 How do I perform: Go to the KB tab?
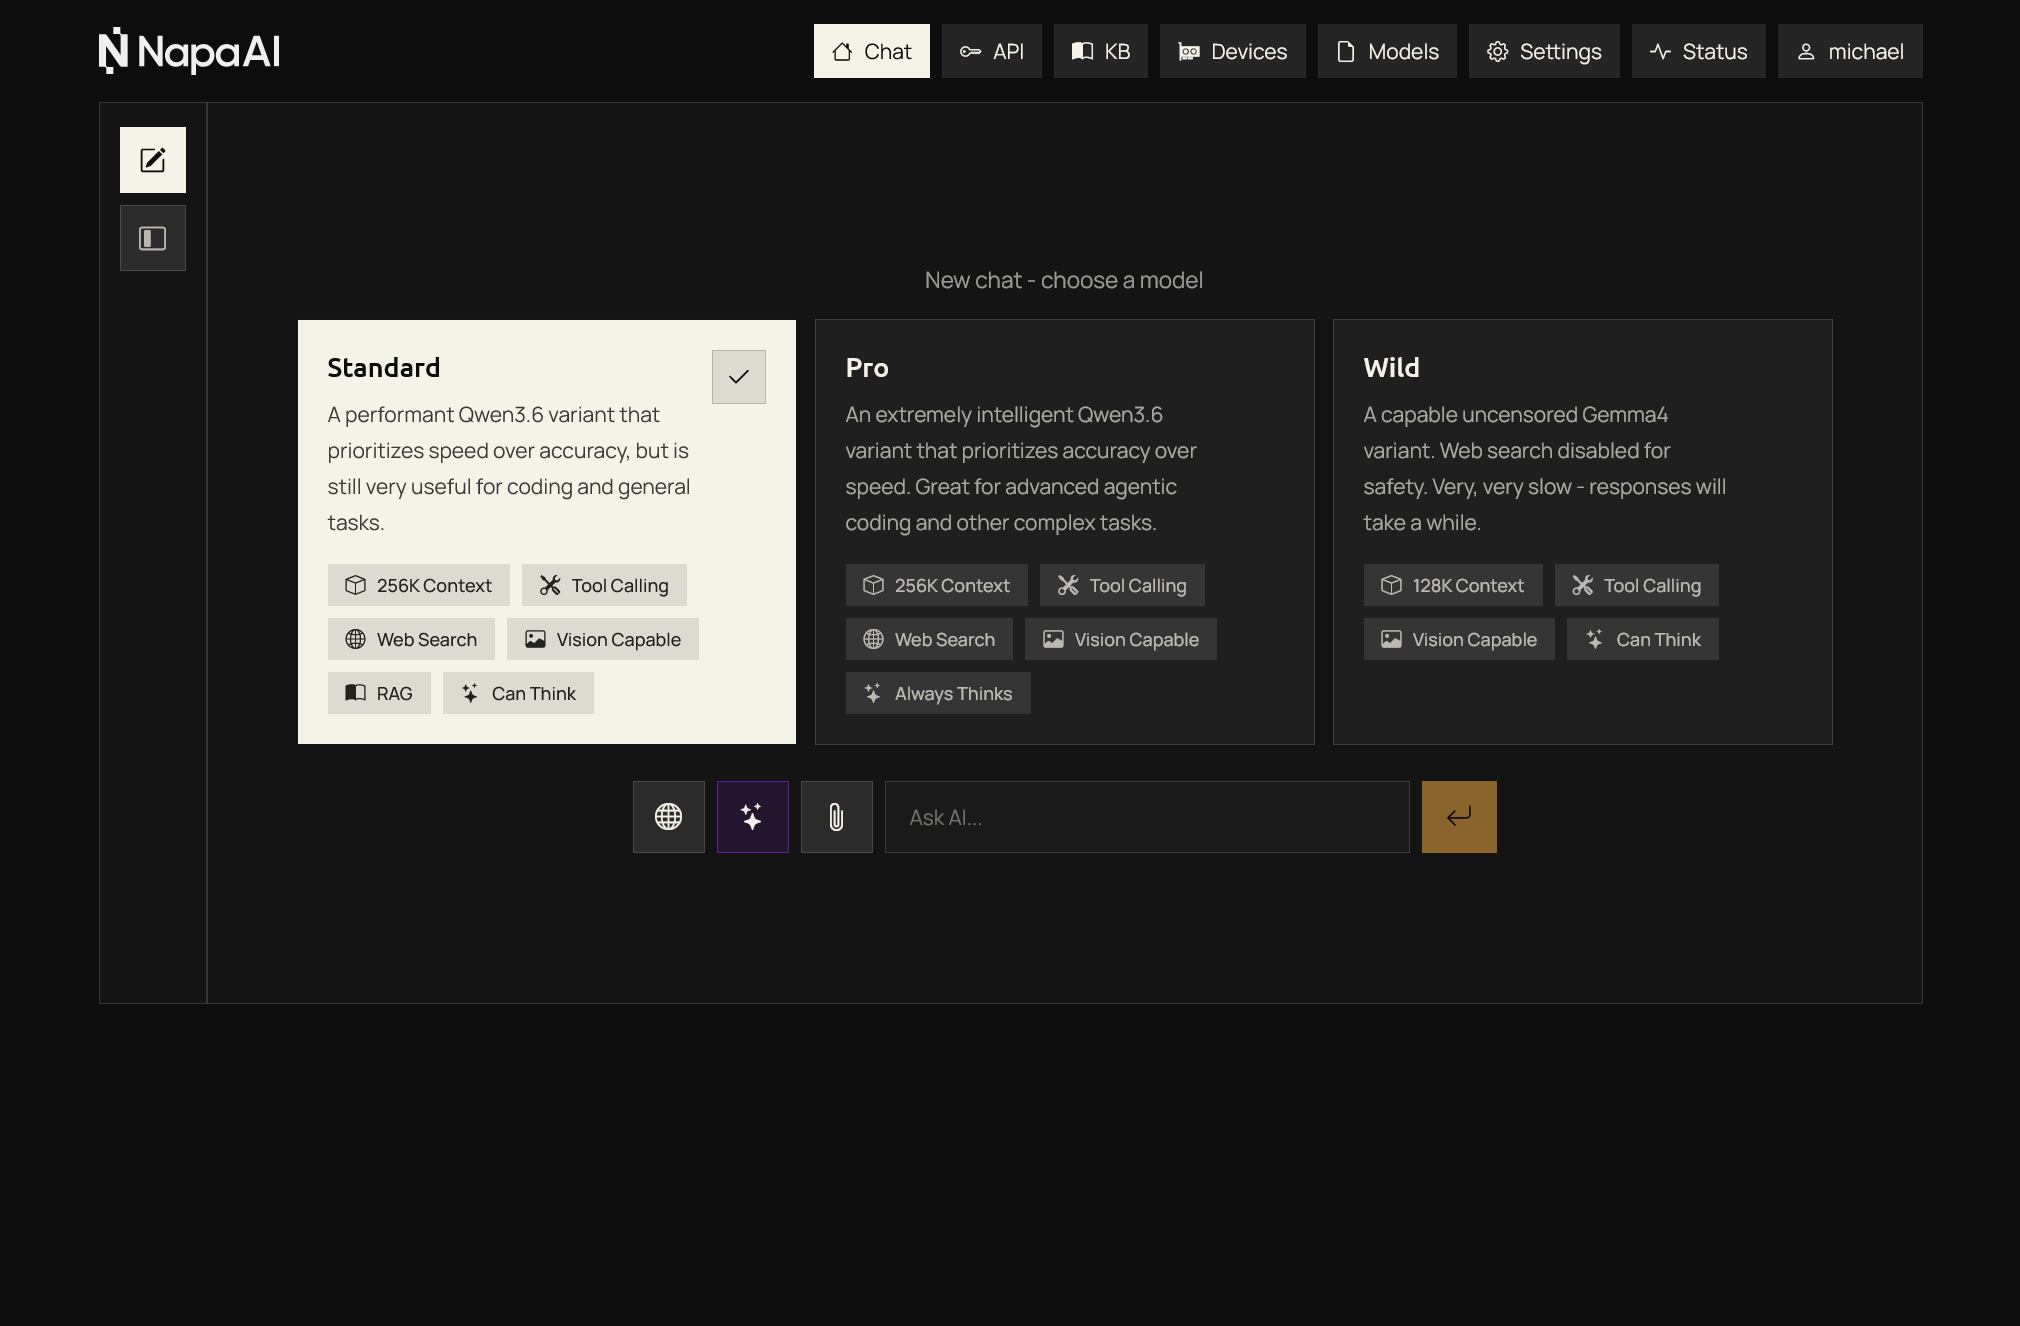(x=1101, y=51)
